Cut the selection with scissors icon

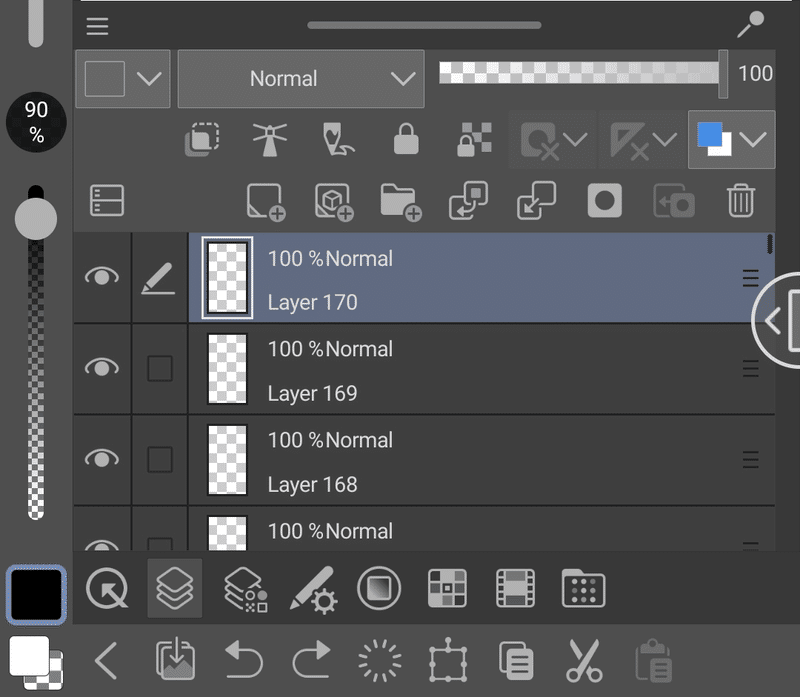click(584, 660)
